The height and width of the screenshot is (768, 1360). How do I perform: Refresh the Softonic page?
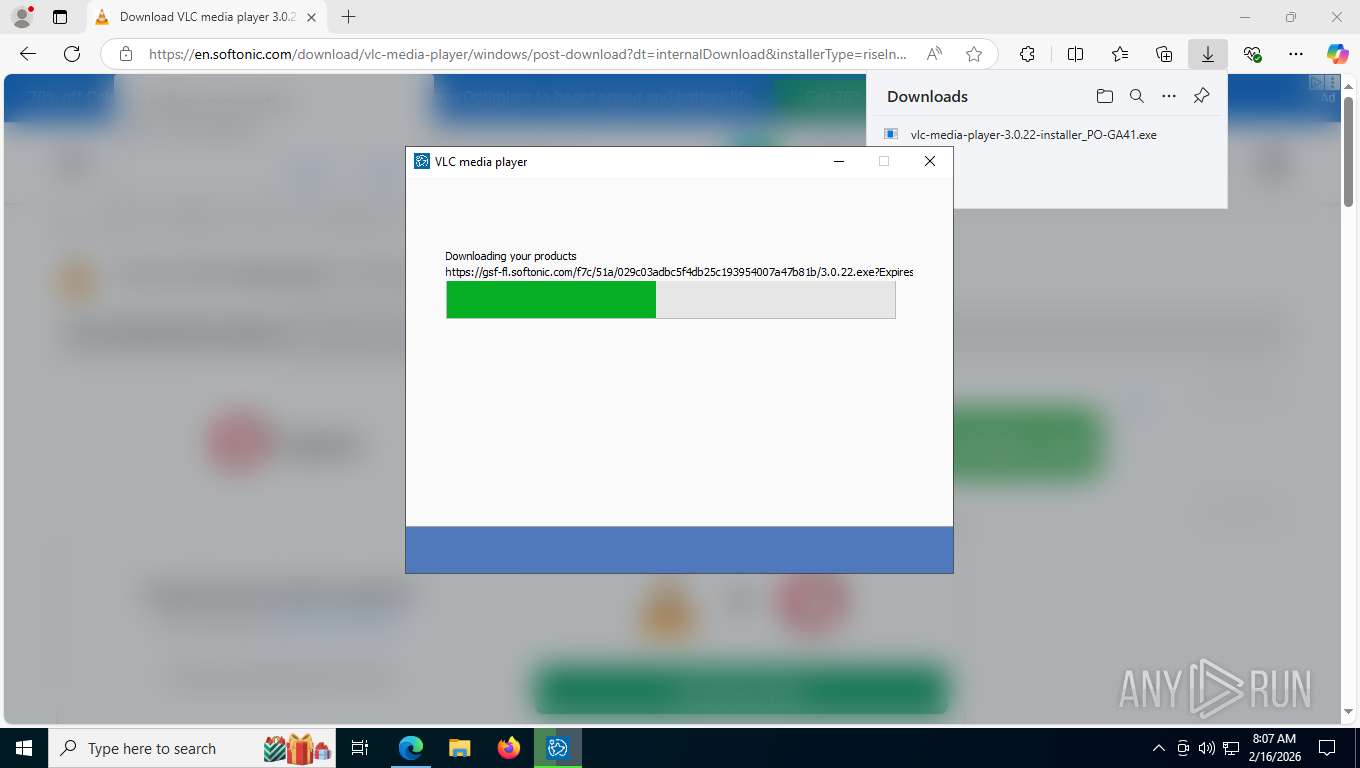pyautogui.click(x=72, y=54)
